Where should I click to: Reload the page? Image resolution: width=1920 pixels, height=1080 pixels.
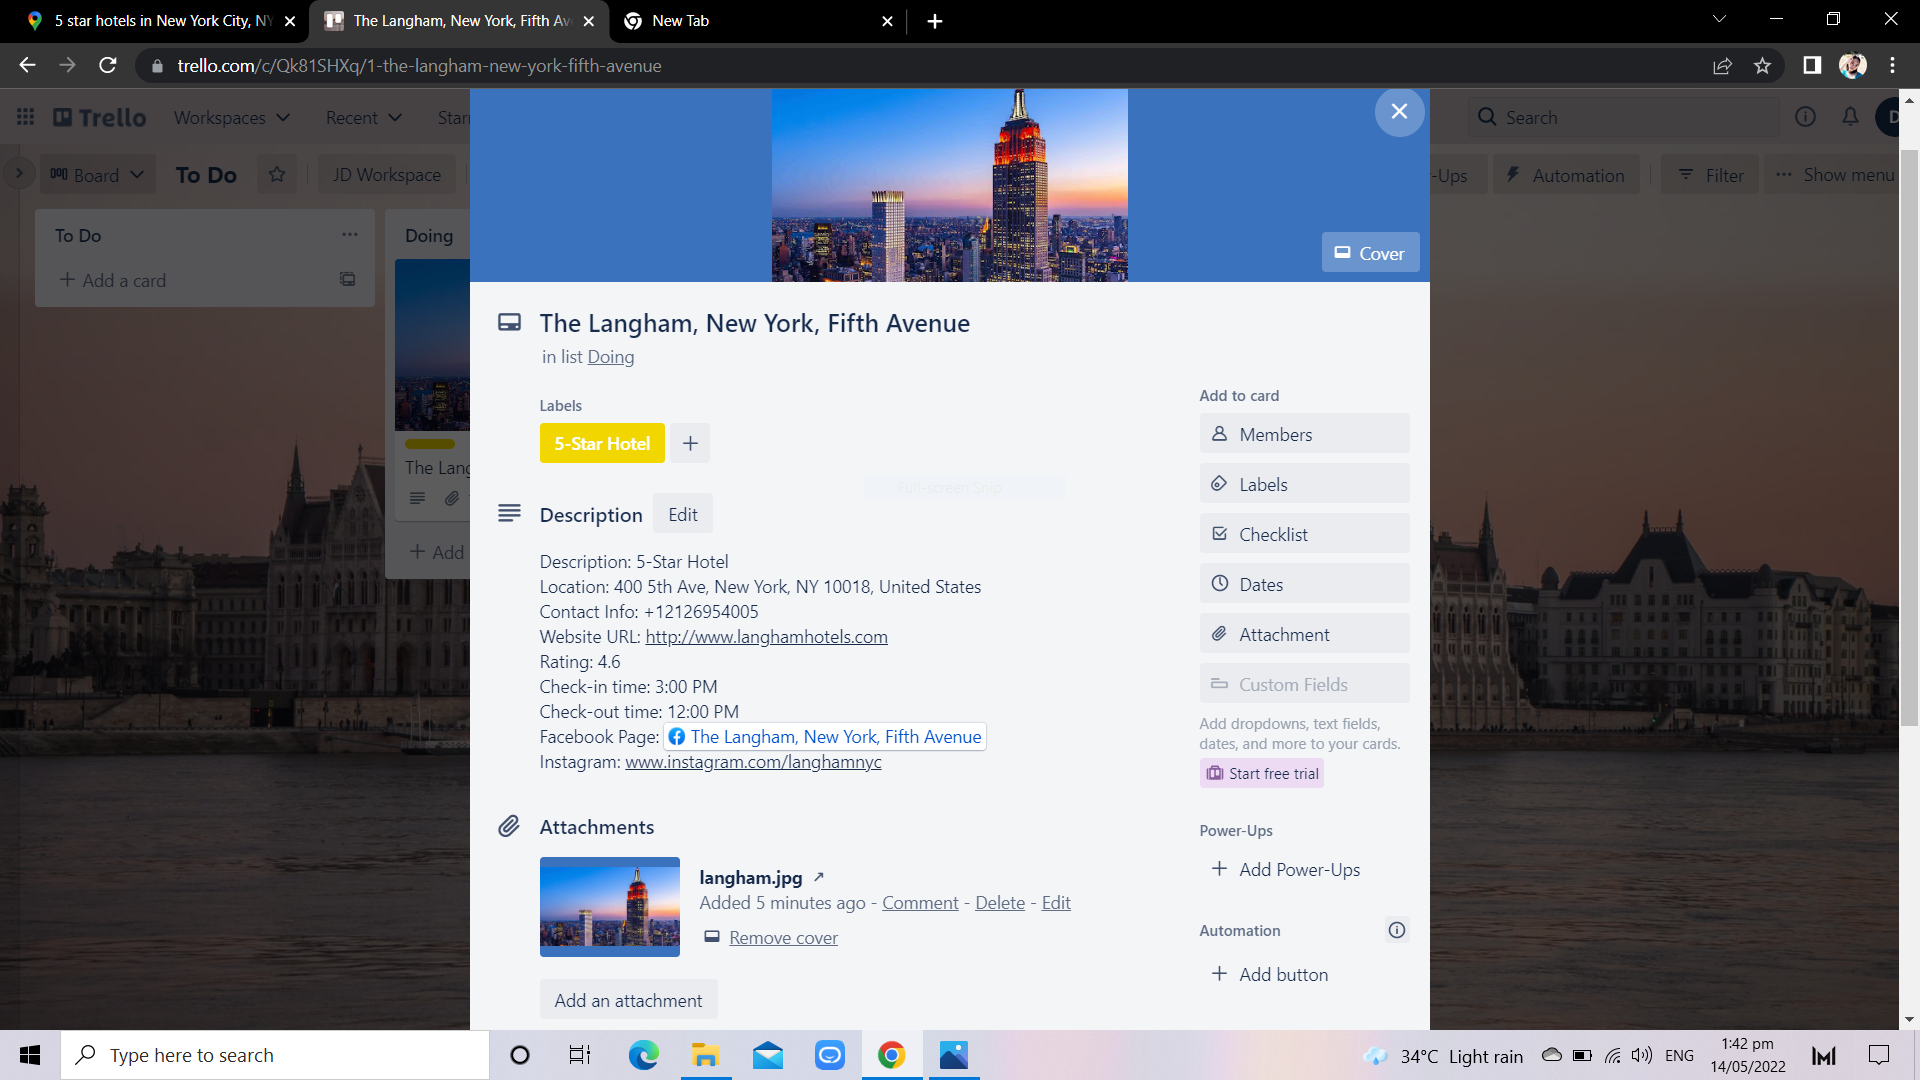(x=108, y=65)
